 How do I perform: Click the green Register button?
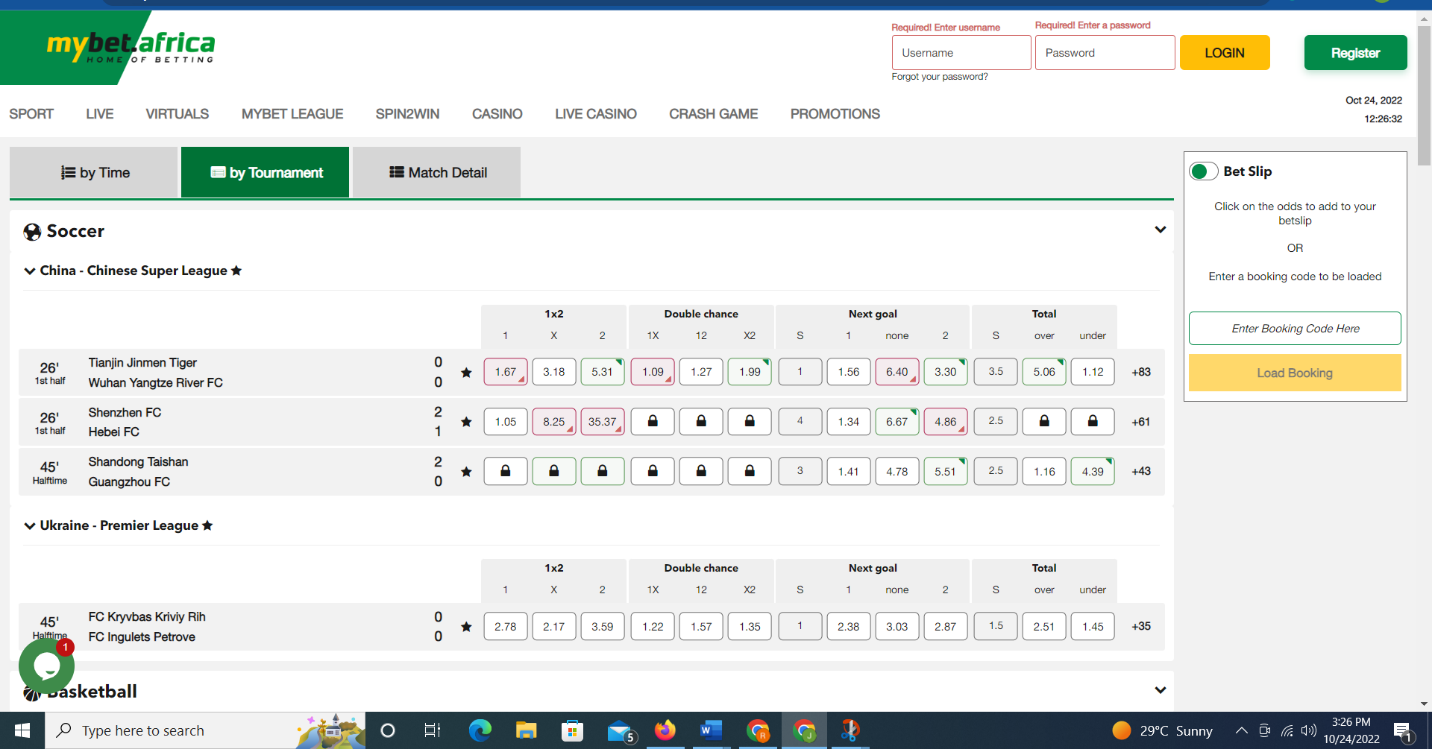point(1355,53)
